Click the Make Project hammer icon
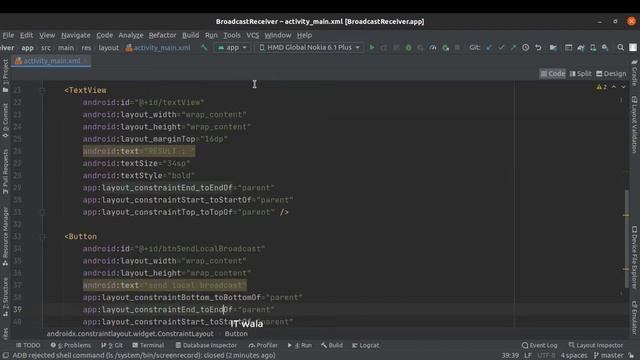The image size is (640, 360). (204, 48)
